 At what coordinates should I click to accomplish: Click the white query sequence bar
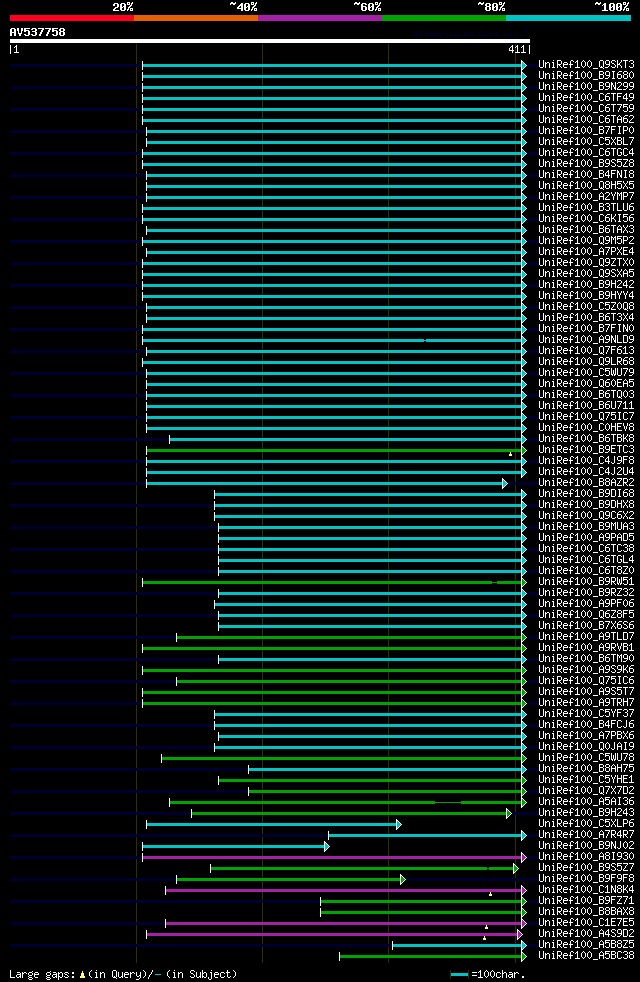pyautogui.click(x=270, y=41)
